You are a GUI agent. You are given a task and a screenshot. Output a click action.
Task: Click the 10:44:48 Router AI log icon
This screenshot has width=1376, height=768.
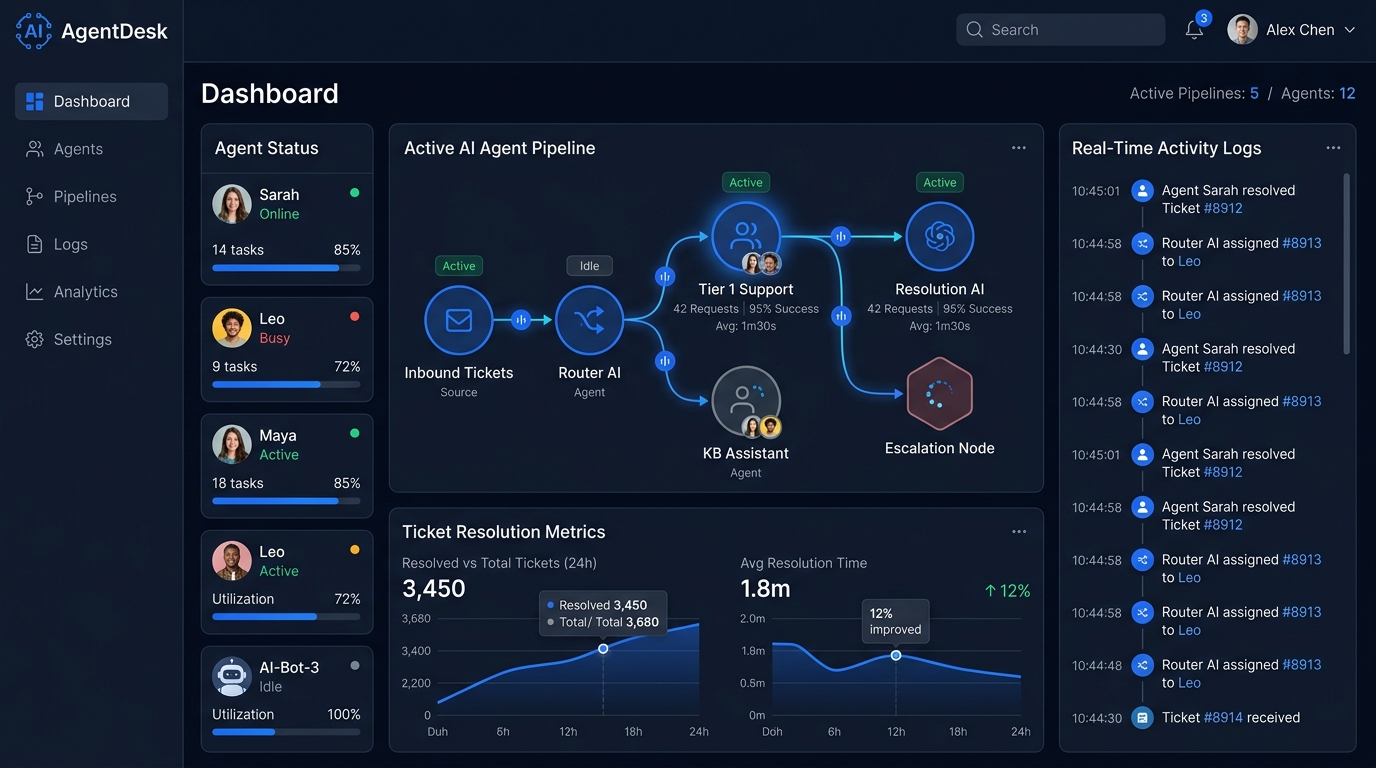point(1142,665)
